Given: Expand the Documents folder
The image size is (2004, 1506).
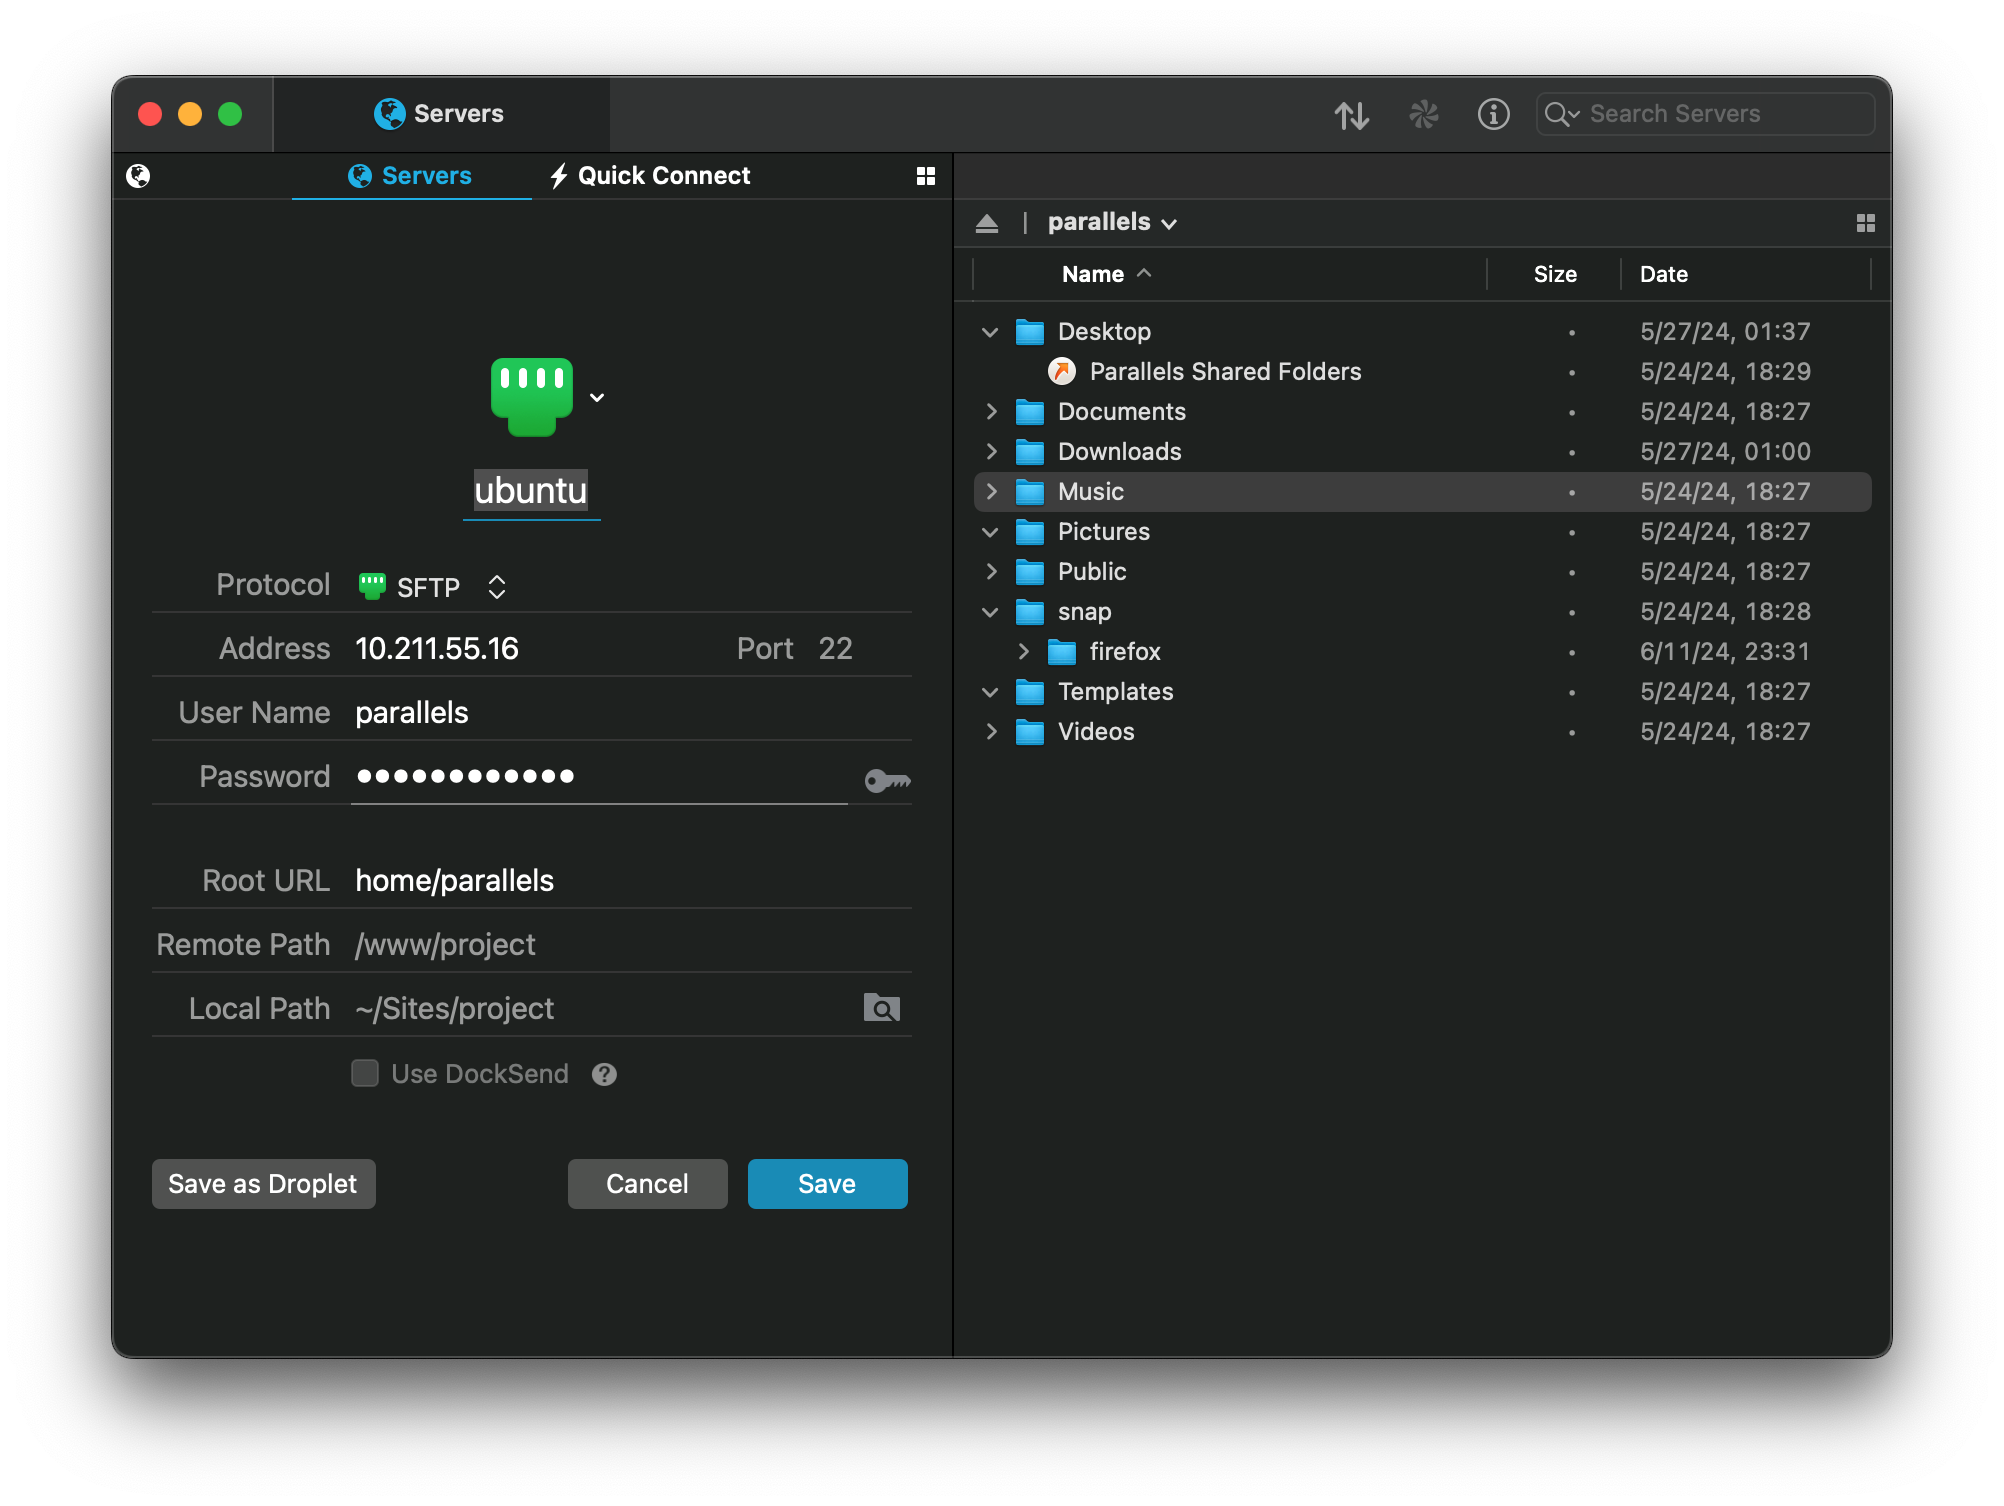Looking at the screenshot, I should pos(990,412).
